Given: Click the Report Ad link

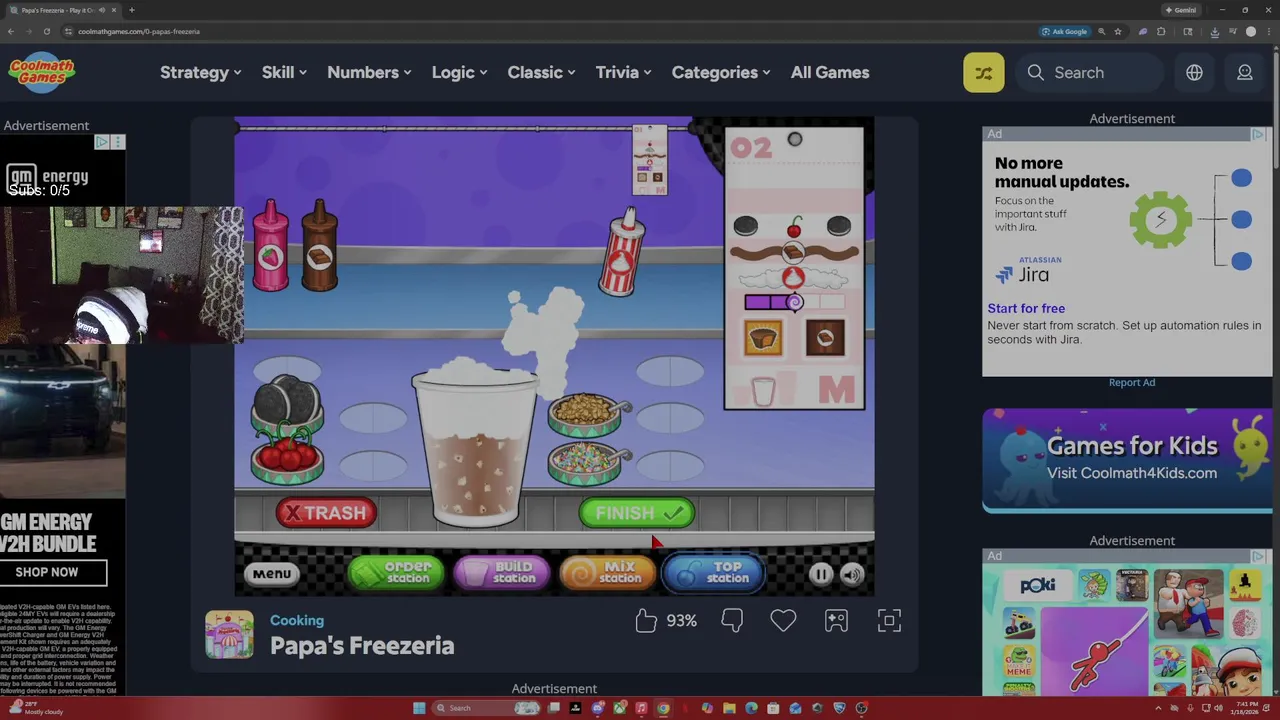Looking at the screenshot, I should 1132,382.
